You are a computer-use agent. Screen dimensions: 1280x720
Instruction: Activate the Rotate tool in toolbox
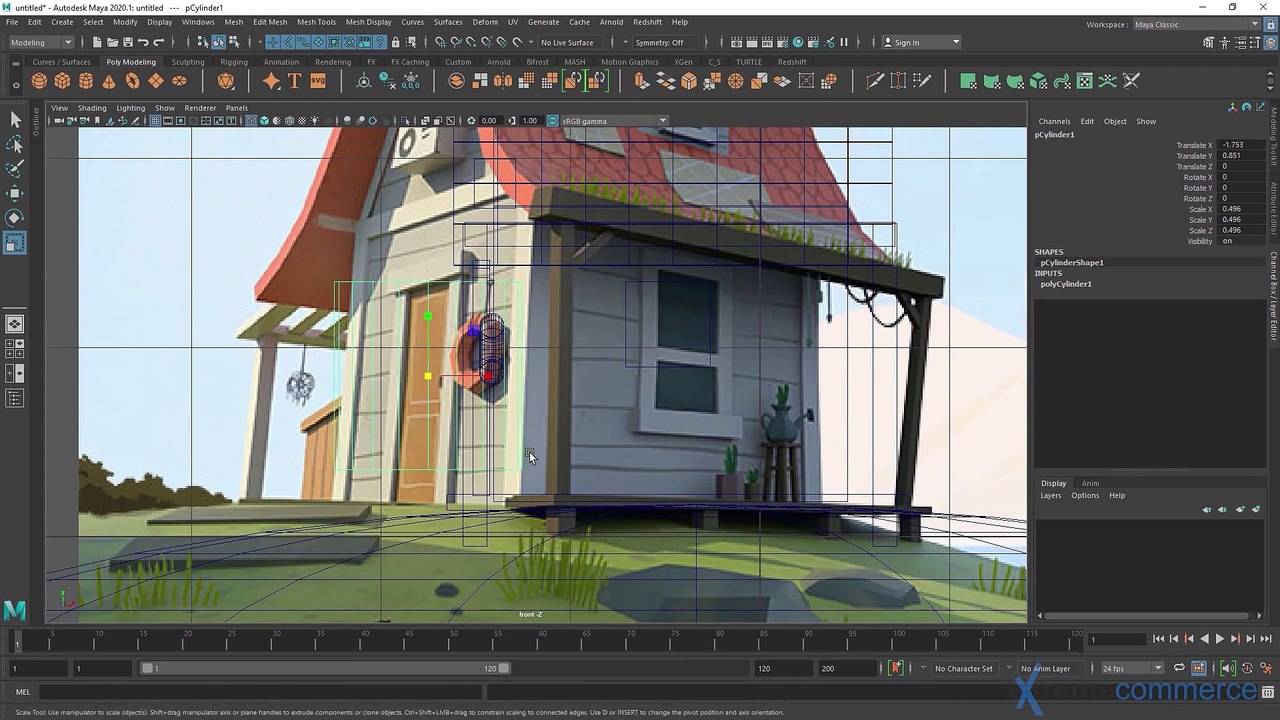15,217
